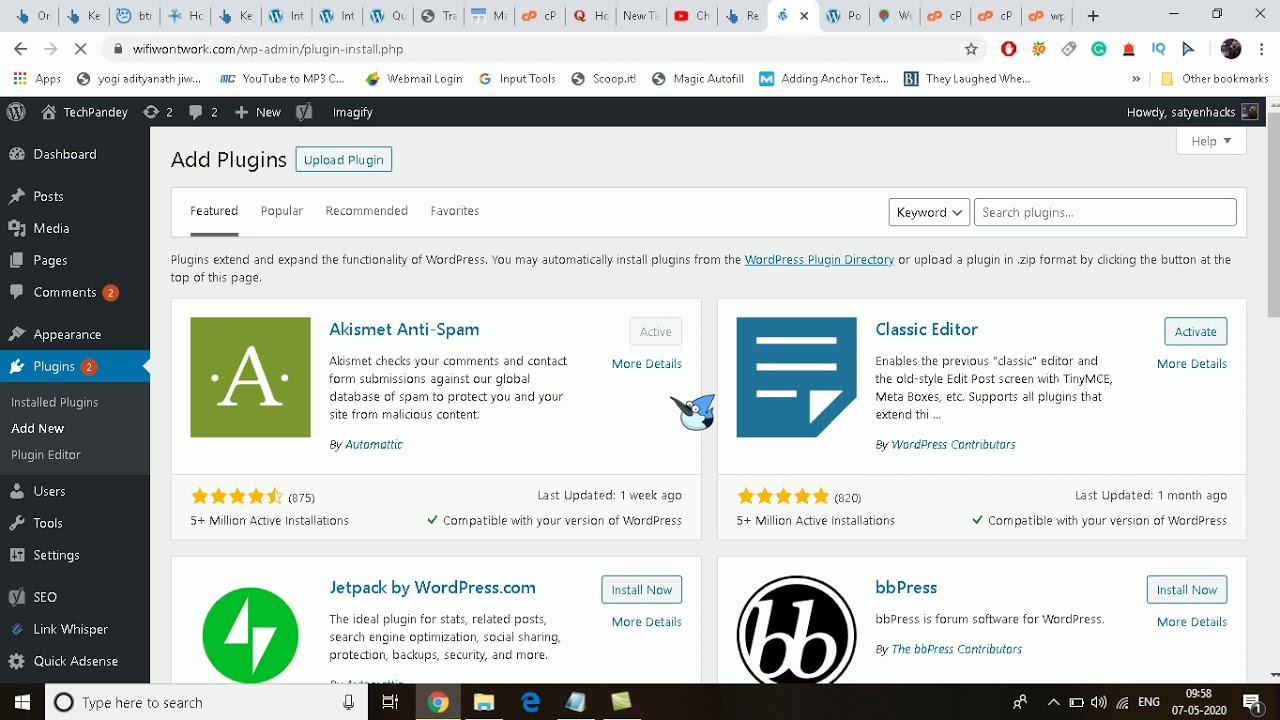The height and width of the screenshot is (720, 1280).
Task: Stop page loading in Chrome
Action: [82, 48]
